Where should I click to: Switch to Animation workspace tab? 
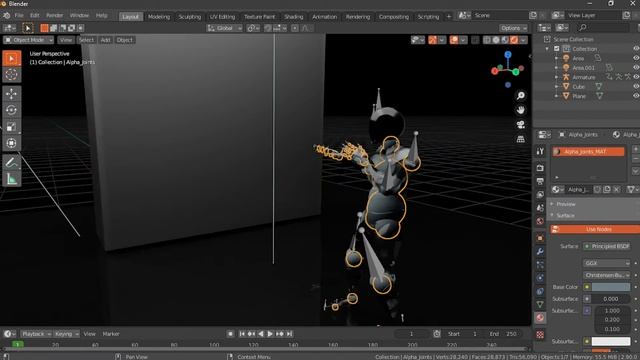click(x=324, y=17)
